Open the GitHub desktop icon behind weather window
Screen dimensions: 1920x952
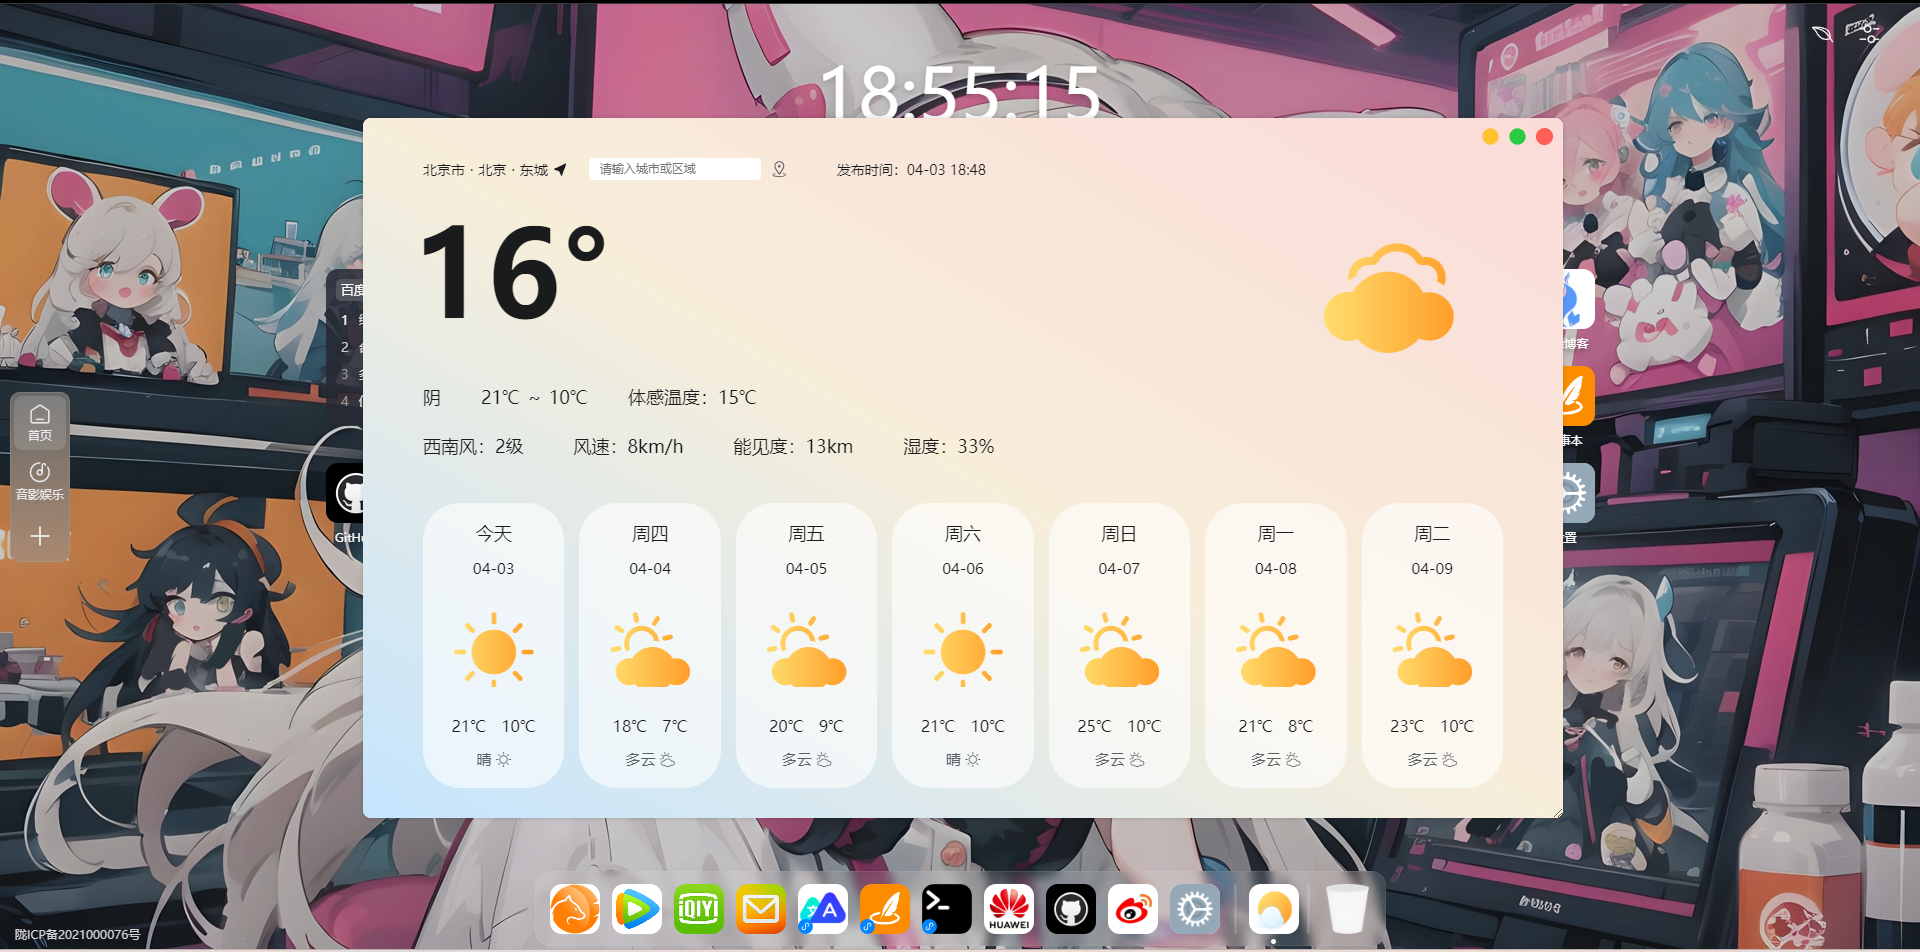pos(345,494)
